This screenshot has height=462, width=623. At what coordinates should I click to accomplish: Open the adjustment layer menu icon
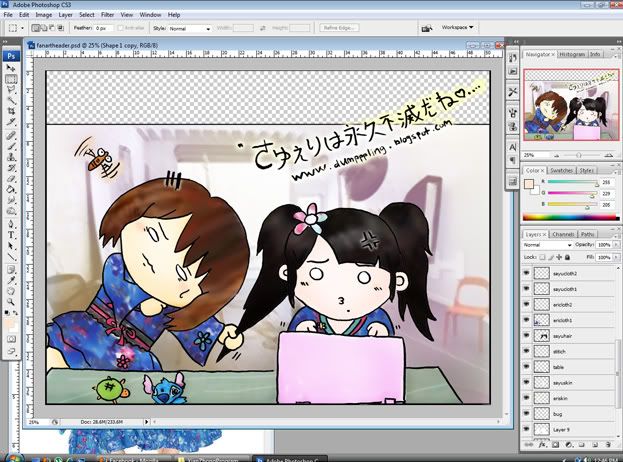click(569, 445)
